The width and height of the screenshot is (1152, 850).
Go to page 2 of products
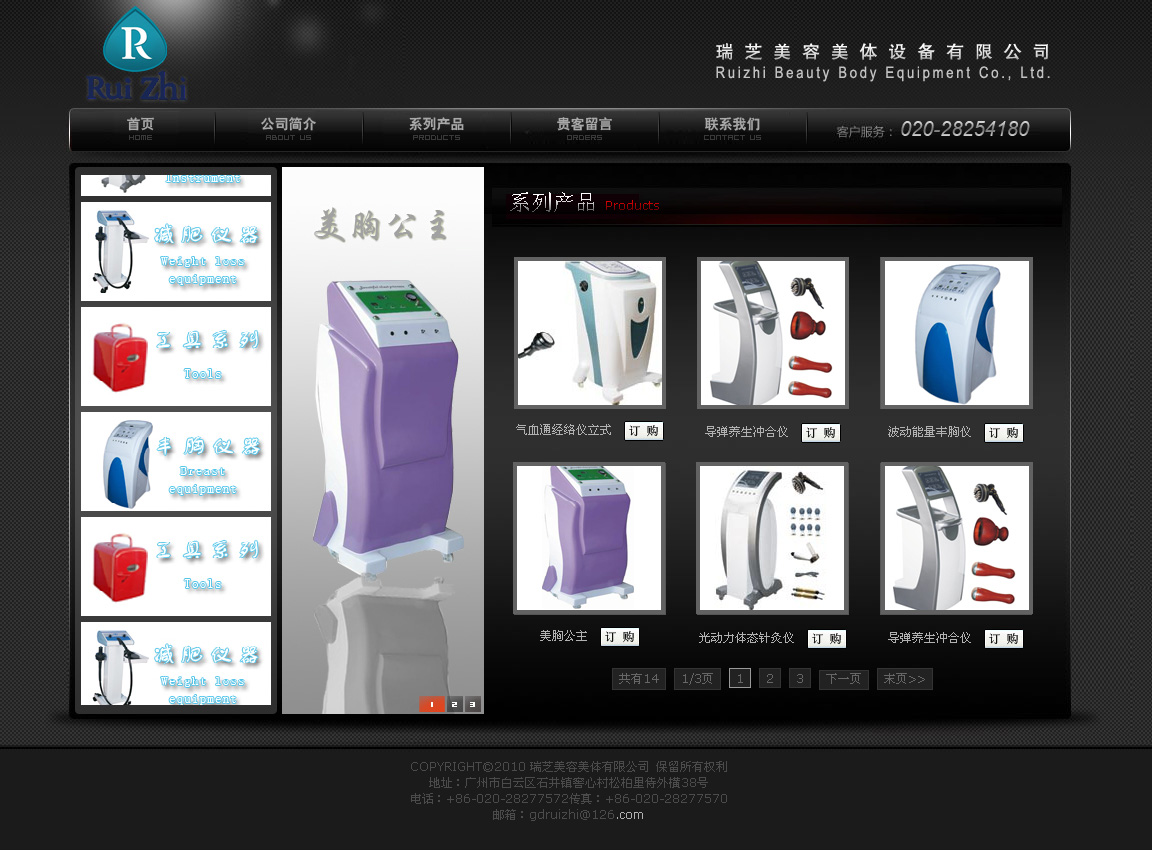(x=769, y=679)
